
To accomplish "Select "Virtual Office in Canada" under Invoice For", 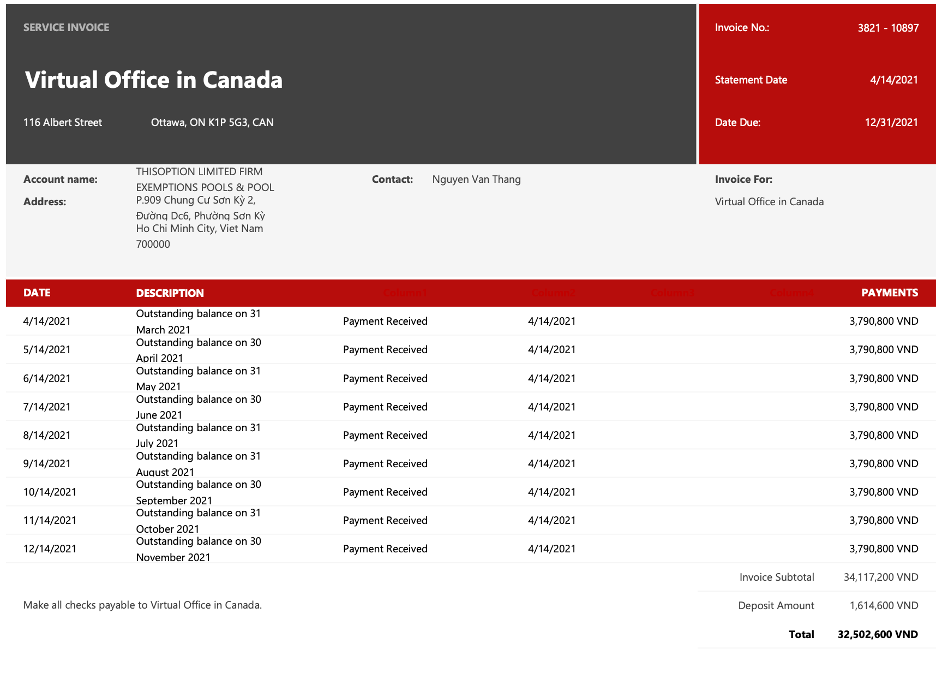I will click(x=769, y=202).
